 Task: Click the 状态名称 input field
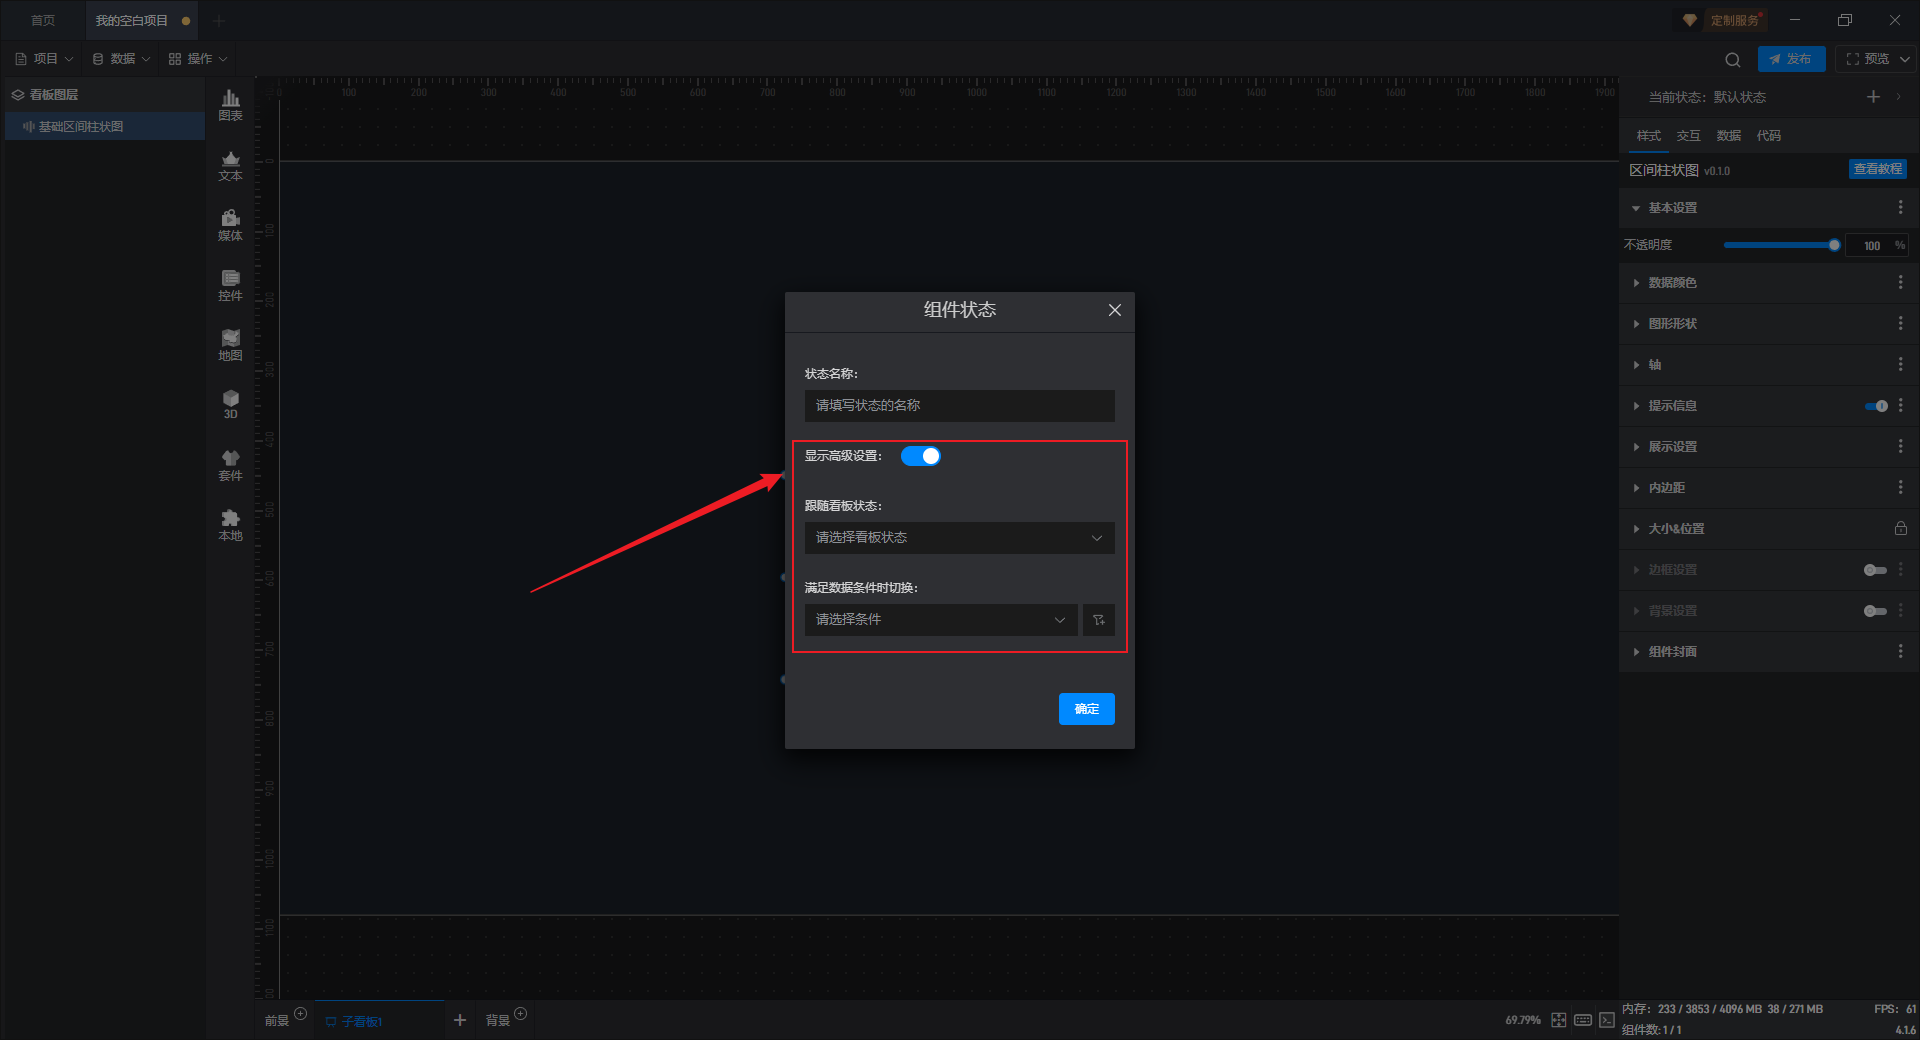pos(960,406)
